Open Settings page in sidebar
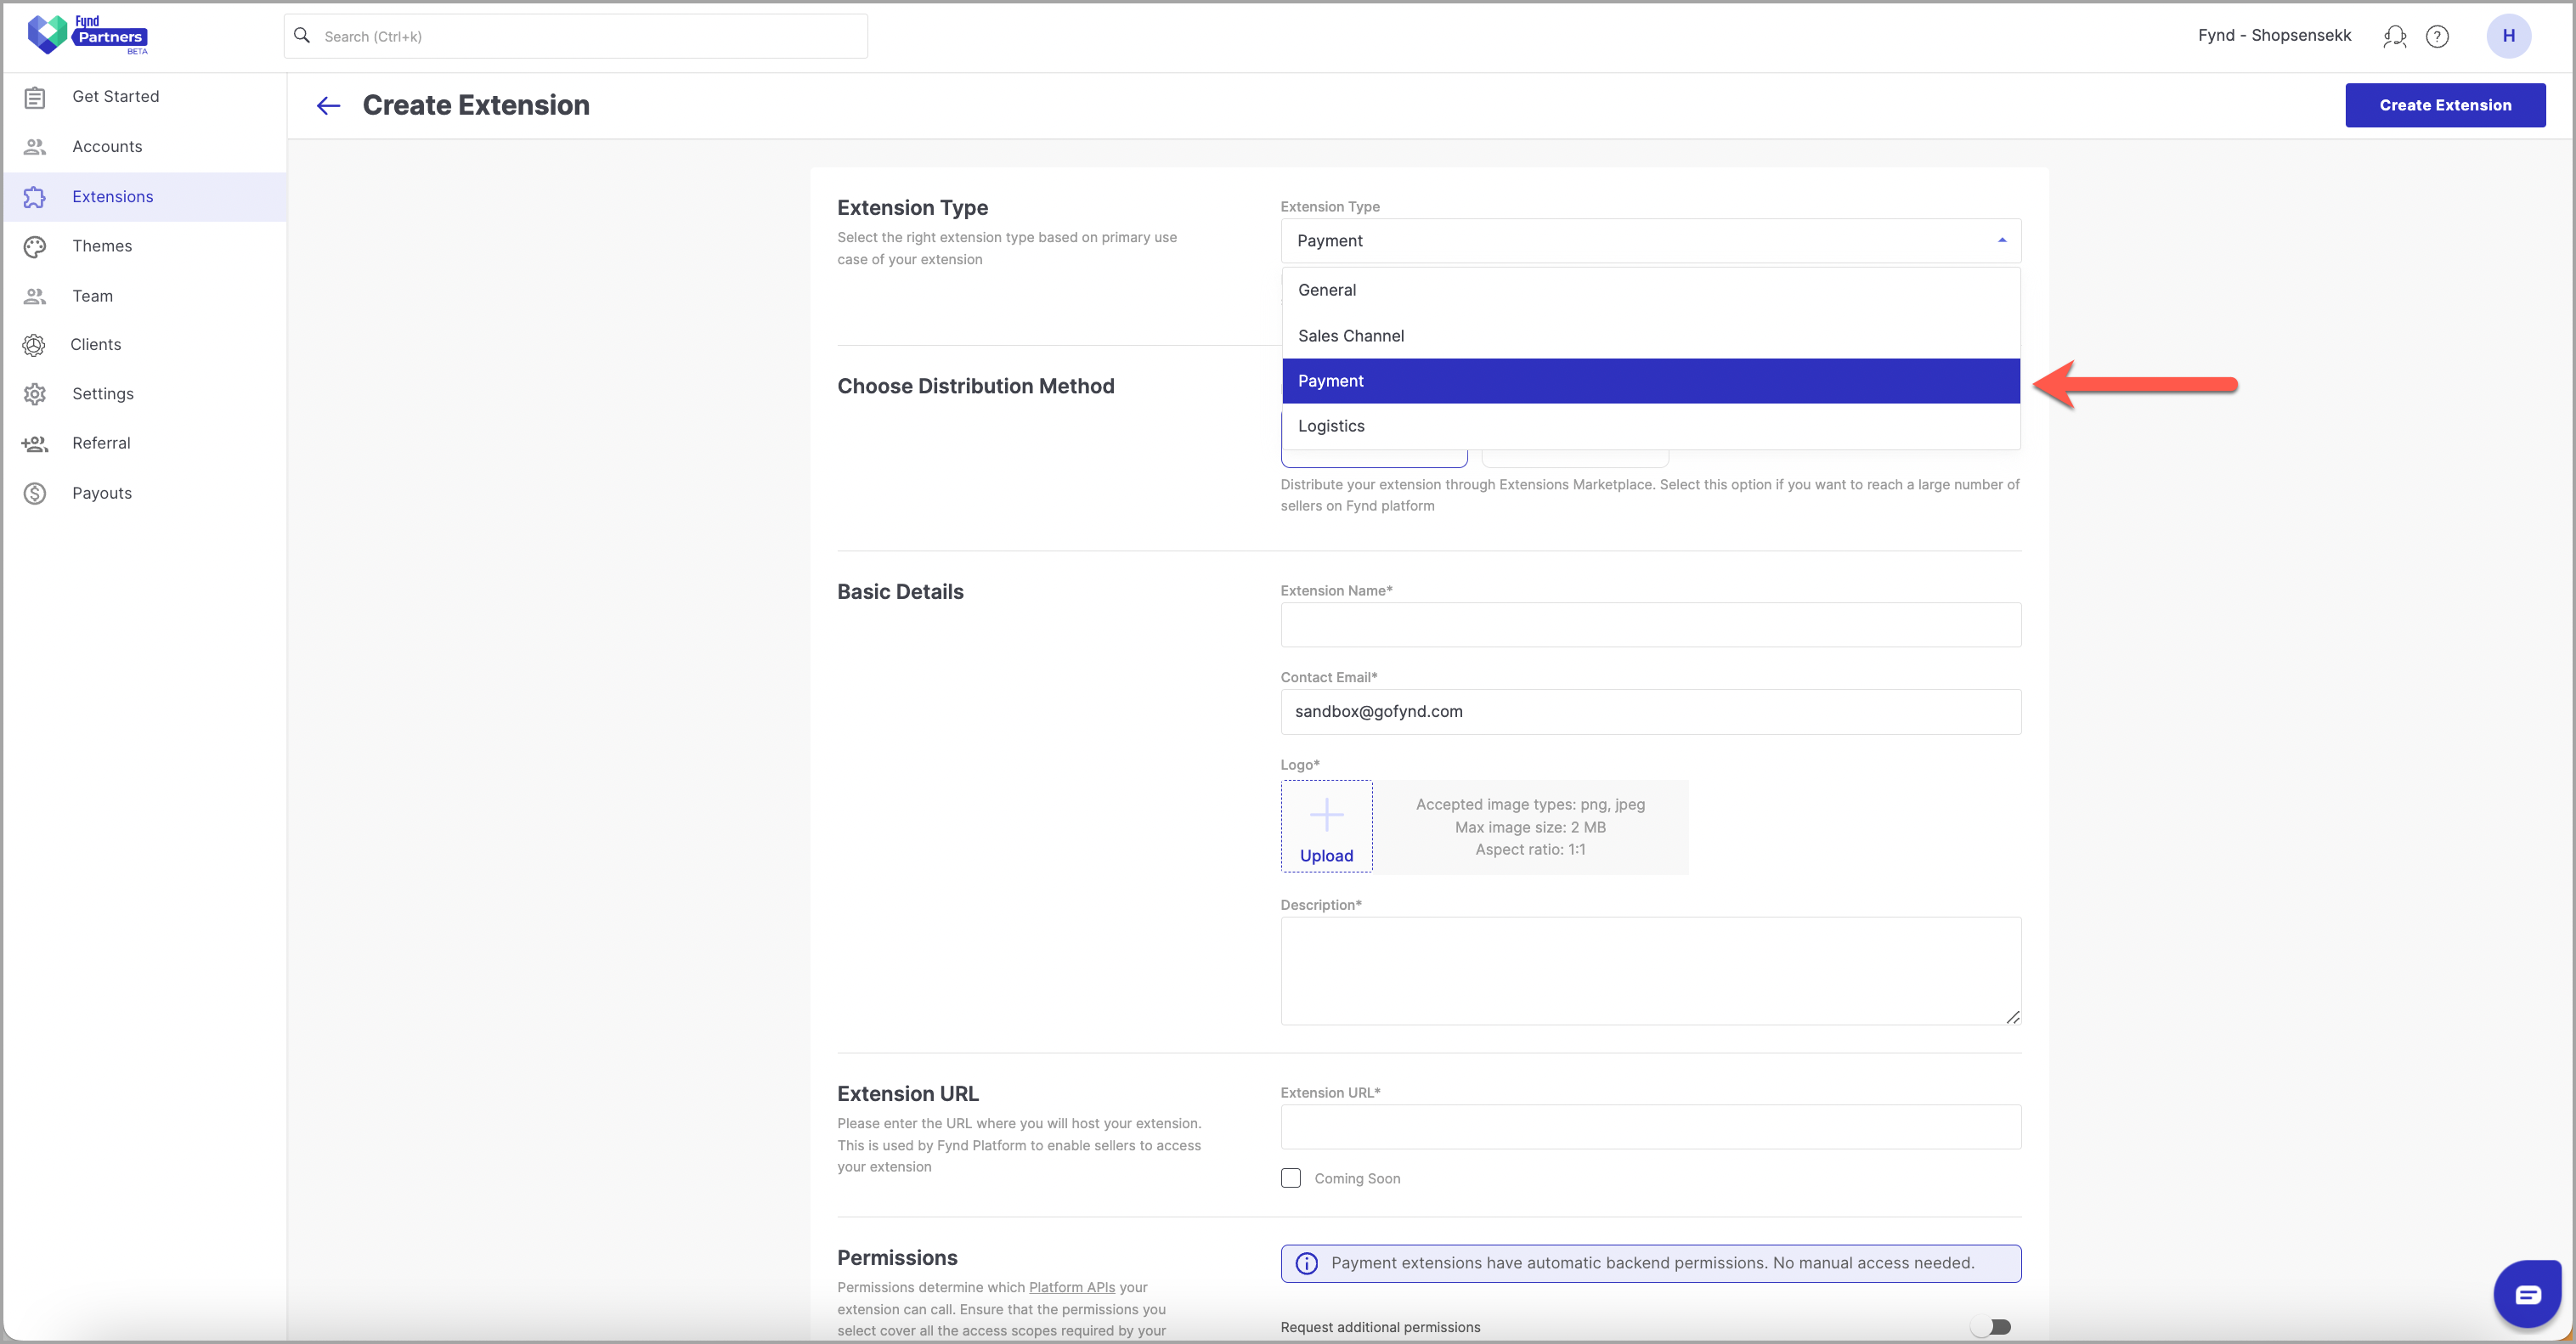The image size is (2576, 1344). pos(146,394)
